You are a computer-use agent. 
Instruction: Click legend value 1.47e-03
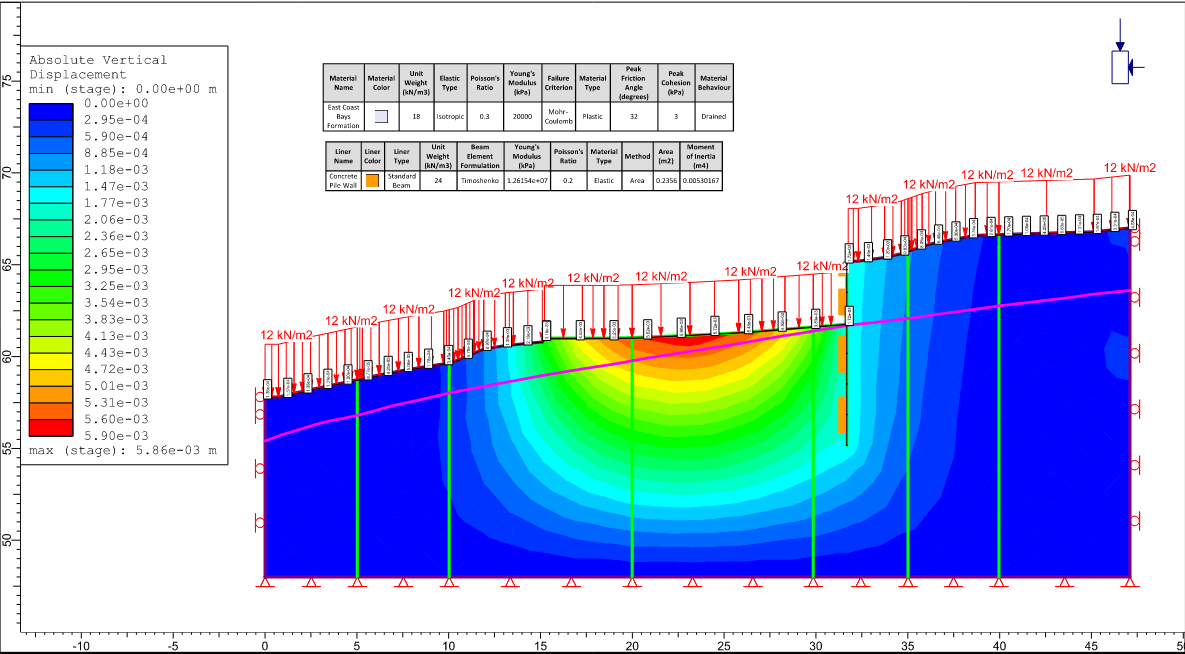click(116, 186)
